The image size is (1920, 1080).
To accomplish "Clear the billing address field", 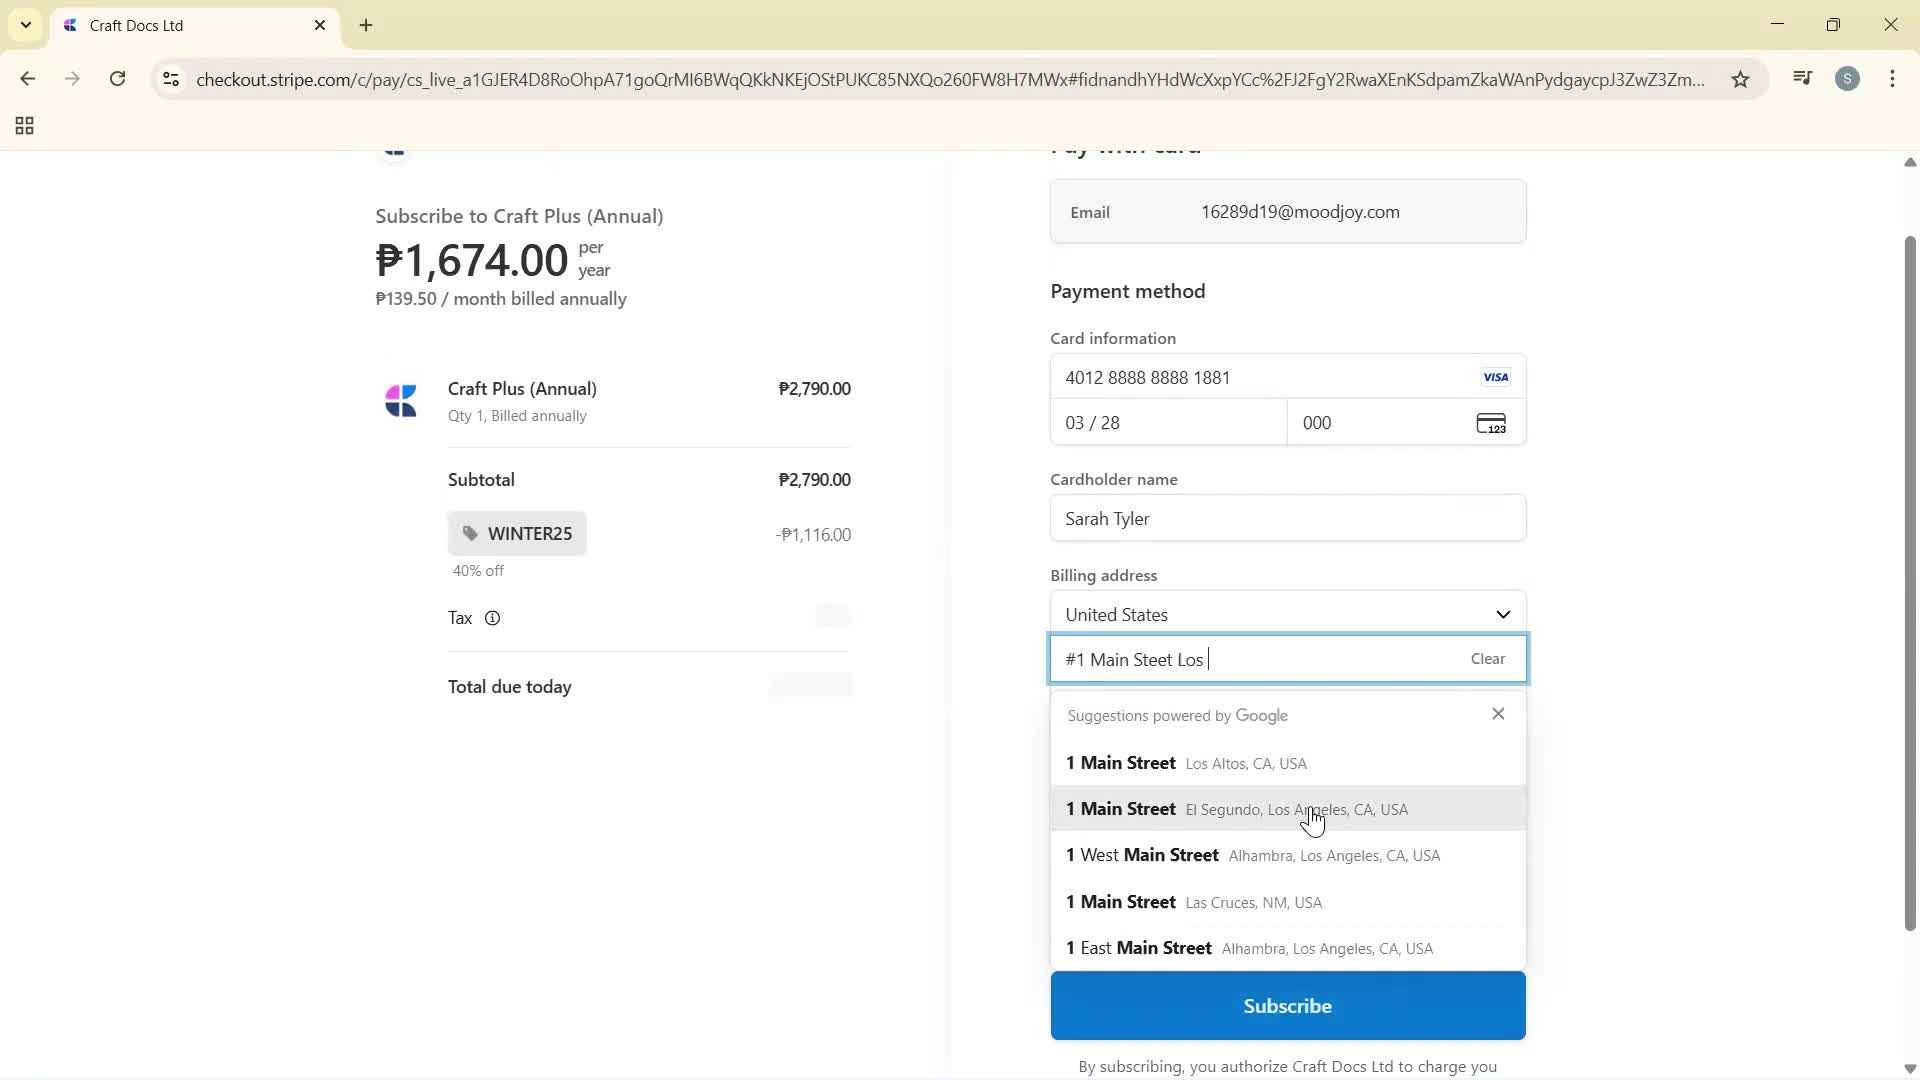I will coord(1487,658).
